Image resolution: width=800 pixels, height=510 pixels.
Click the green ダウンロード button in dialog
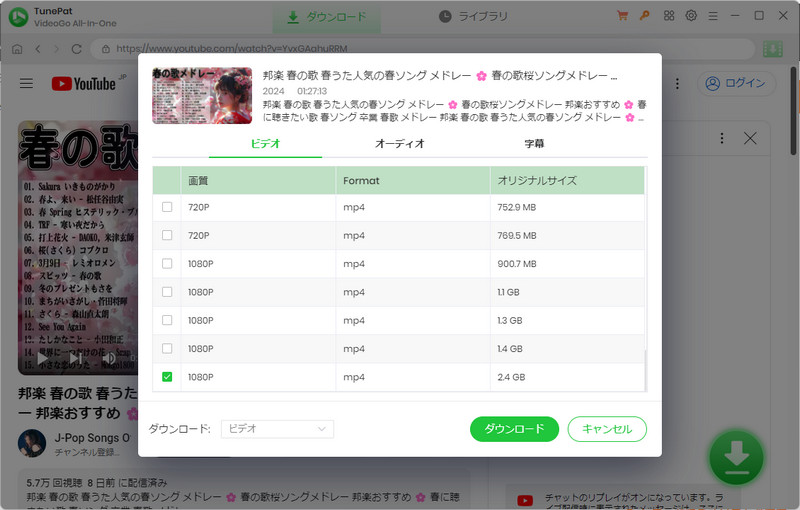pyautogui.click(x=514, y=429)
